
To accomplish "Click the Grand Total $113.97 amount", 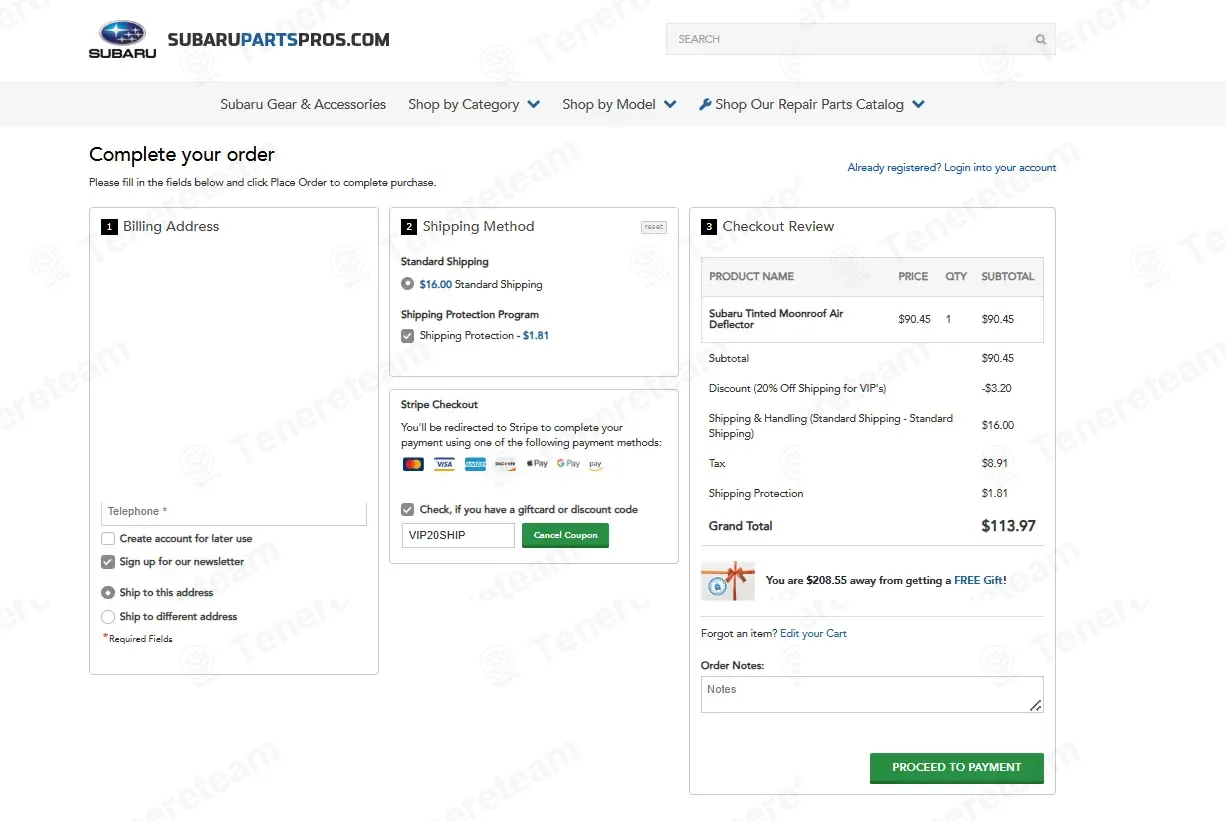I will click(1008, 526).
